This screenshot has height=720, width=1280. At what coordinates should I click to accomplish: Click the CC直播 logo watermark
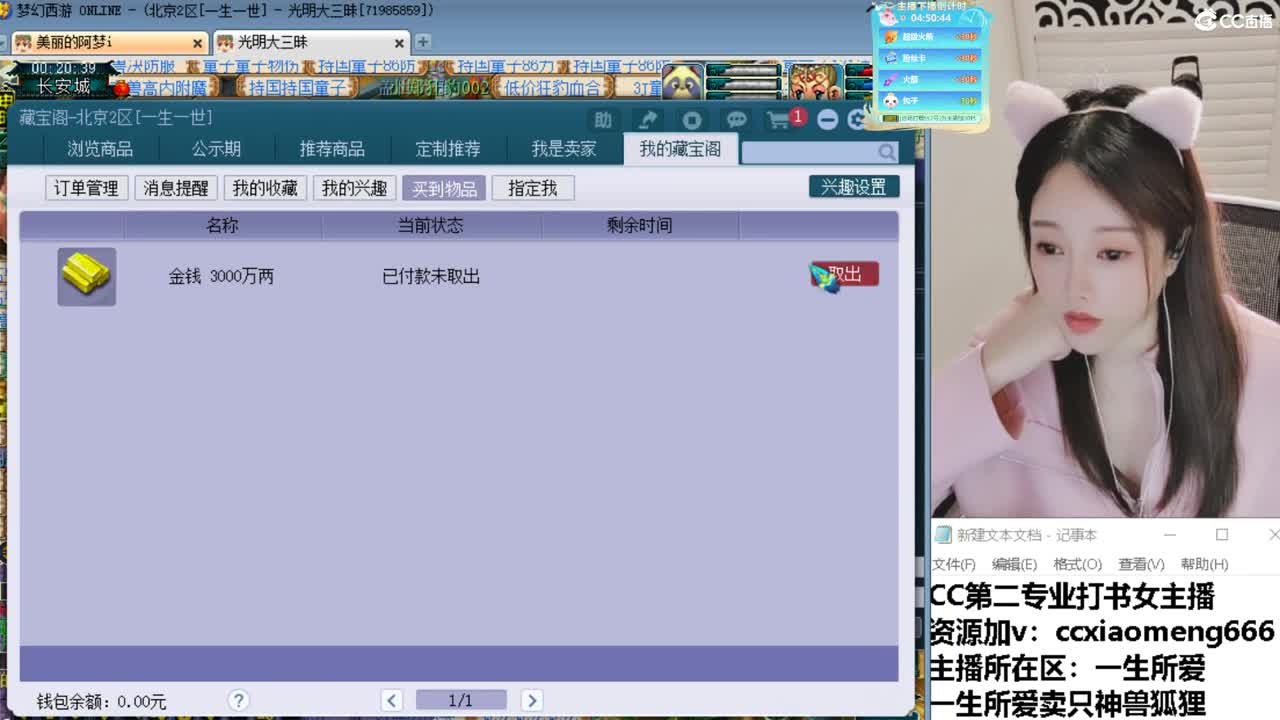point(1235,18)
